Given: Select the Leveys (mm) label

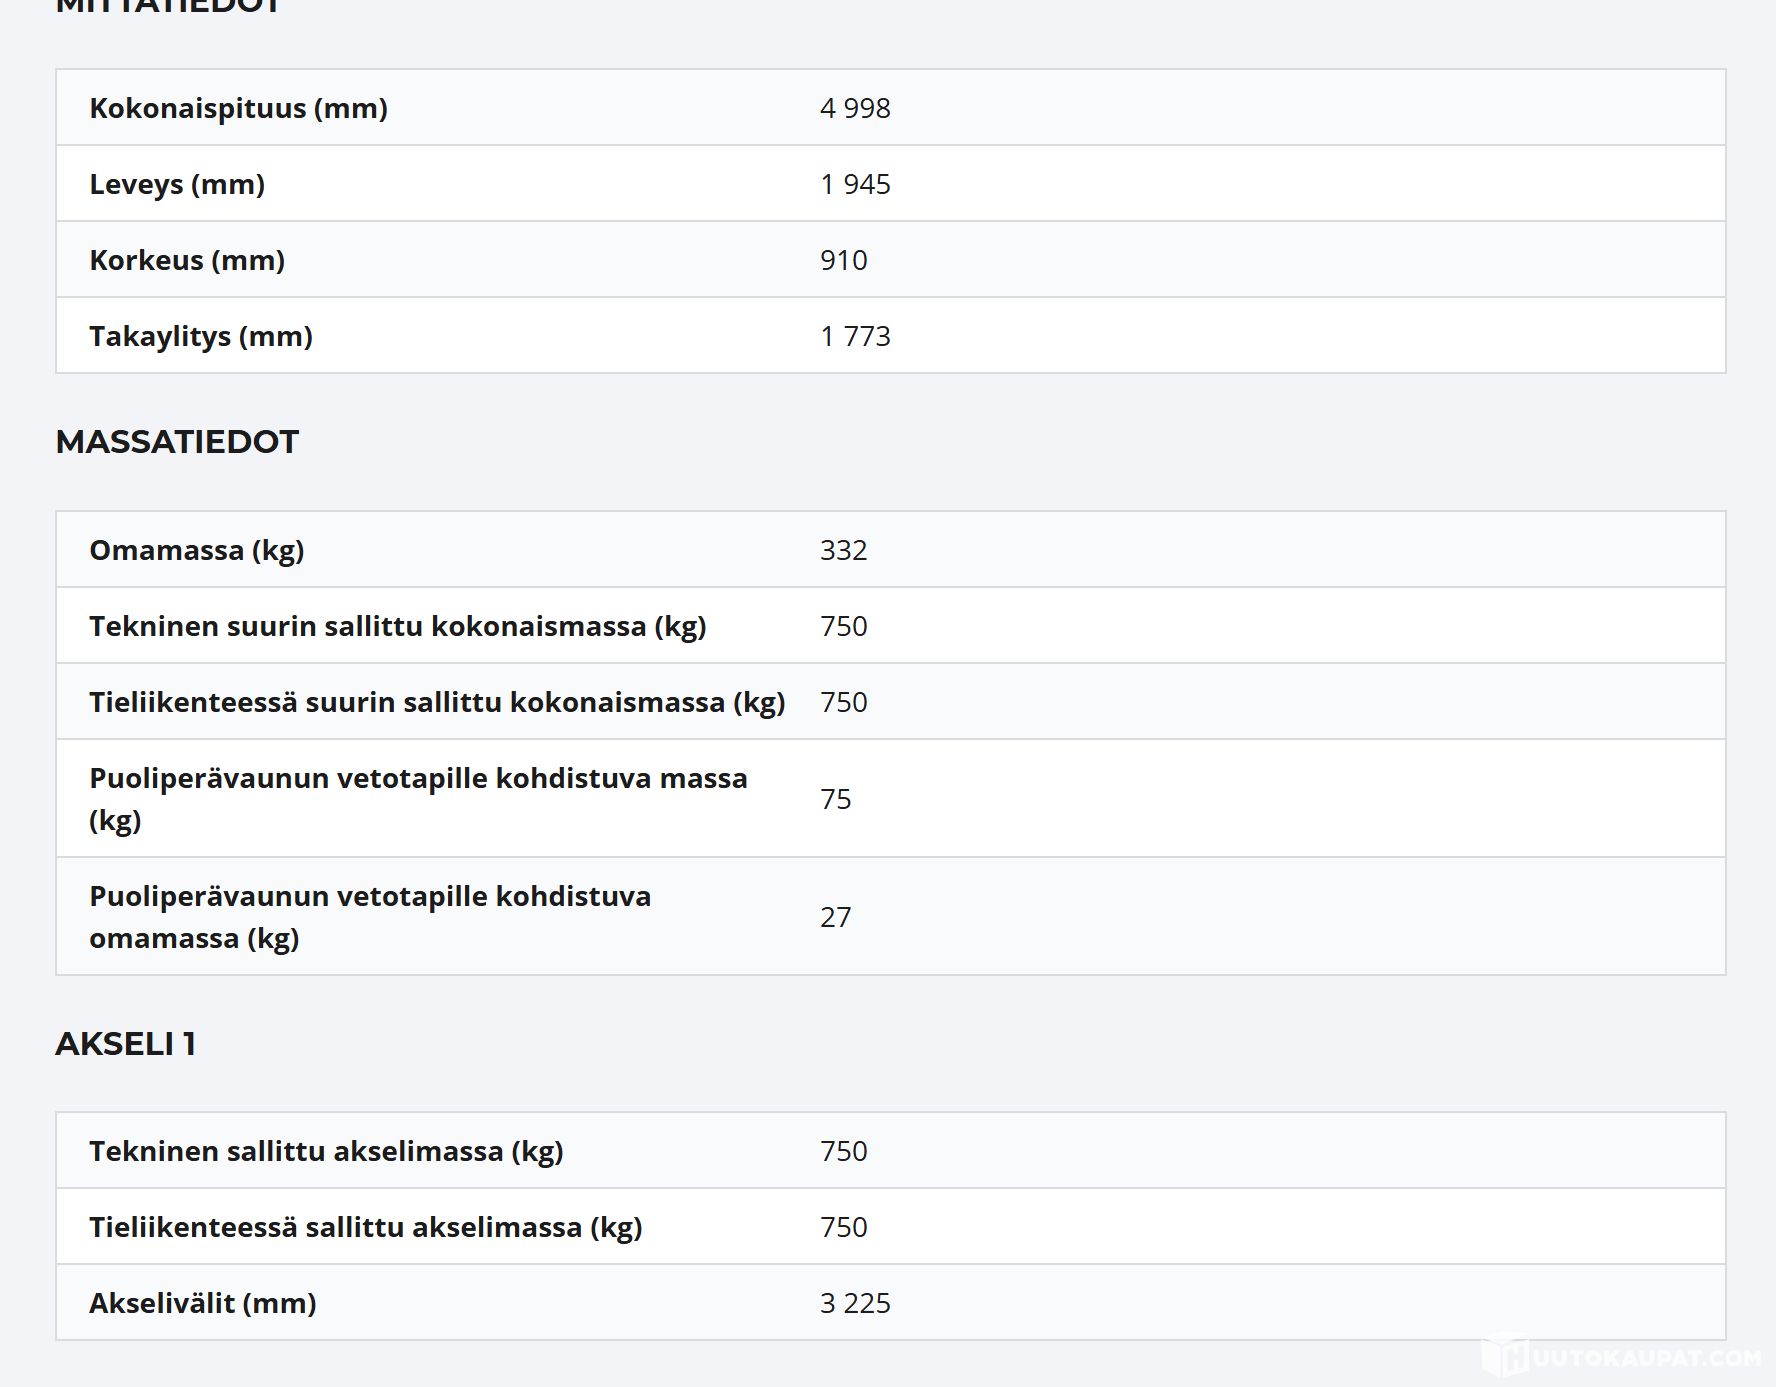Looking at the screenshot, I should [x=177, y=184].
